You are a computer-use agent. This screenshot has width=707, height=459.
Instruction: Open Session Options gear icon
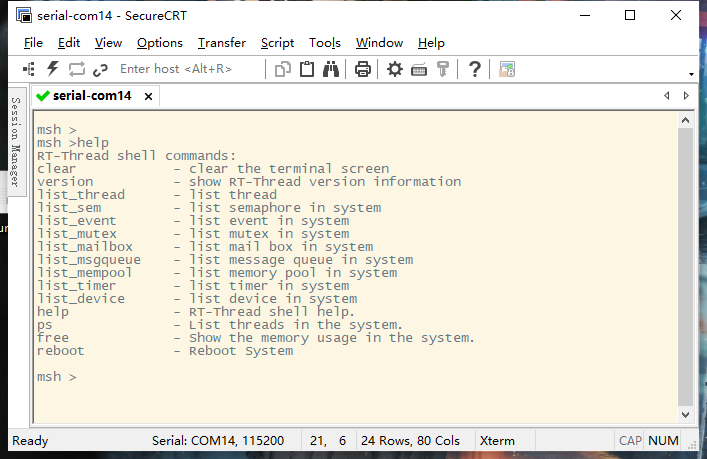point(395,69)
